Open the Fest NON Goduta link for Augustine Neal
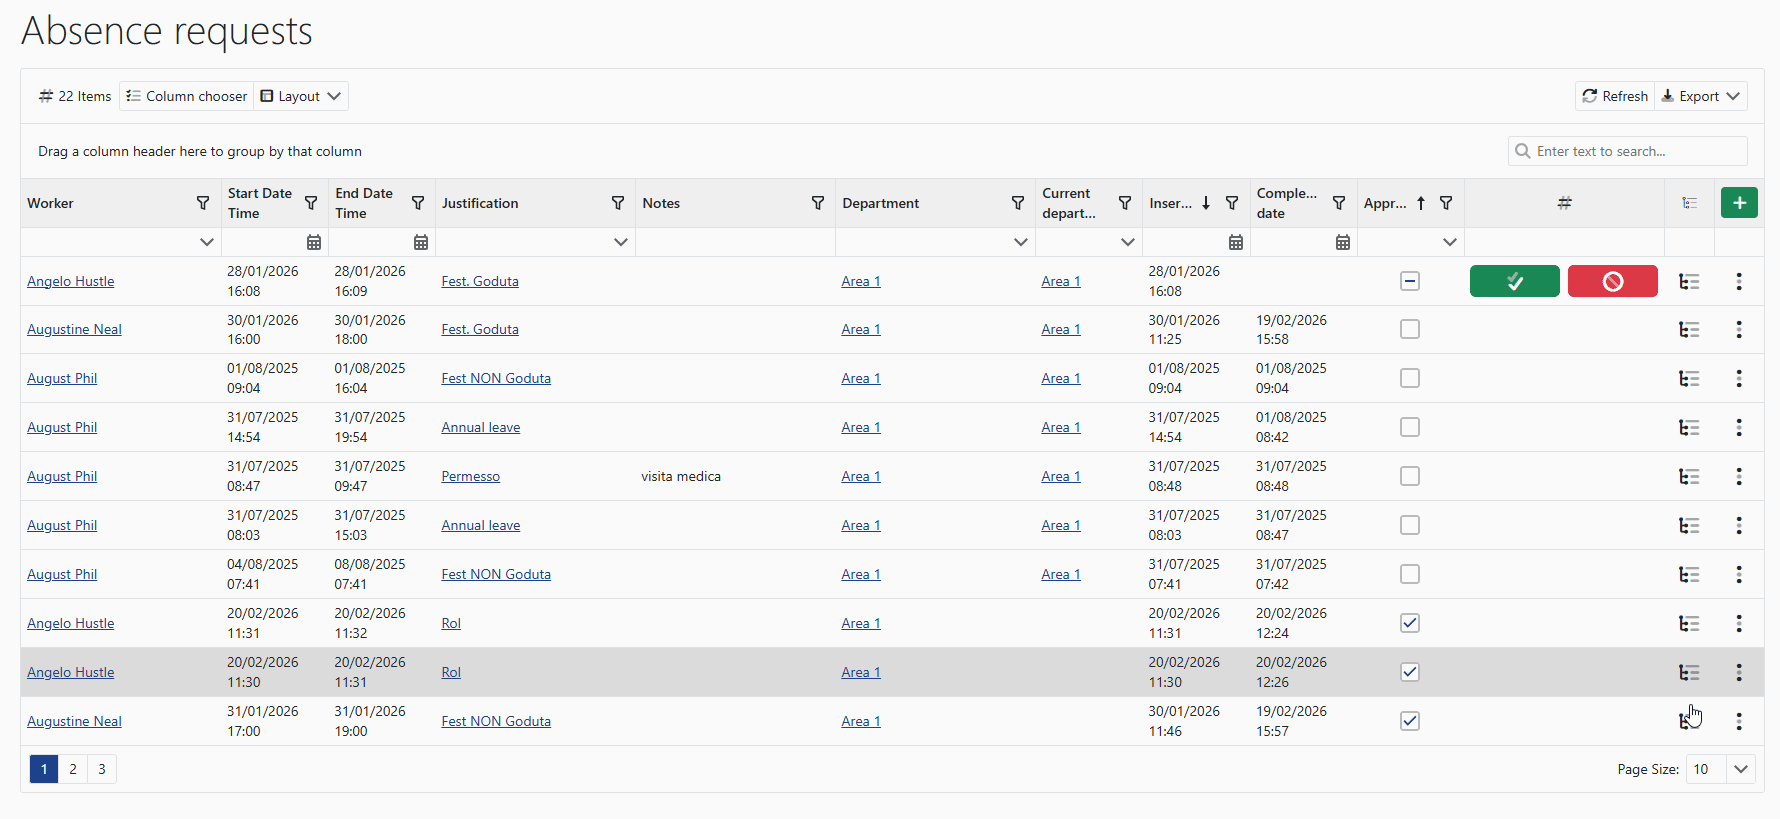The image size is (1780, 819). click(496, 722)
